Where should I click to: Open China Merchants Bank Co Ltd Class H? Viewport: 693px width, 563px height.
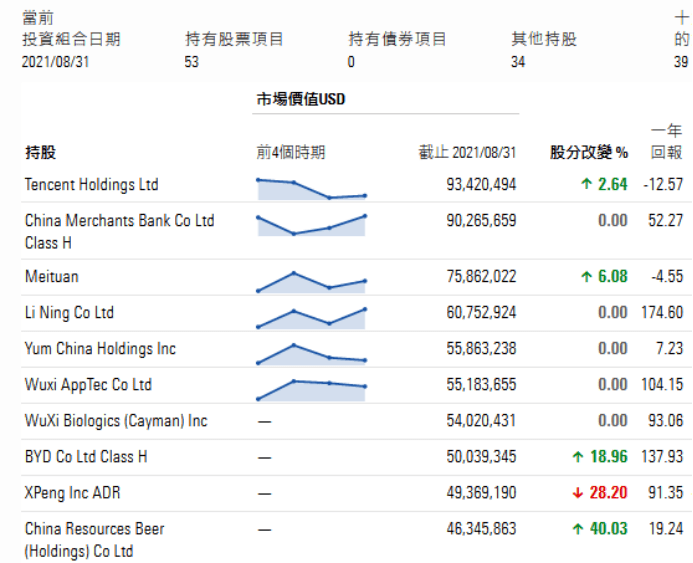pos(119,231)
